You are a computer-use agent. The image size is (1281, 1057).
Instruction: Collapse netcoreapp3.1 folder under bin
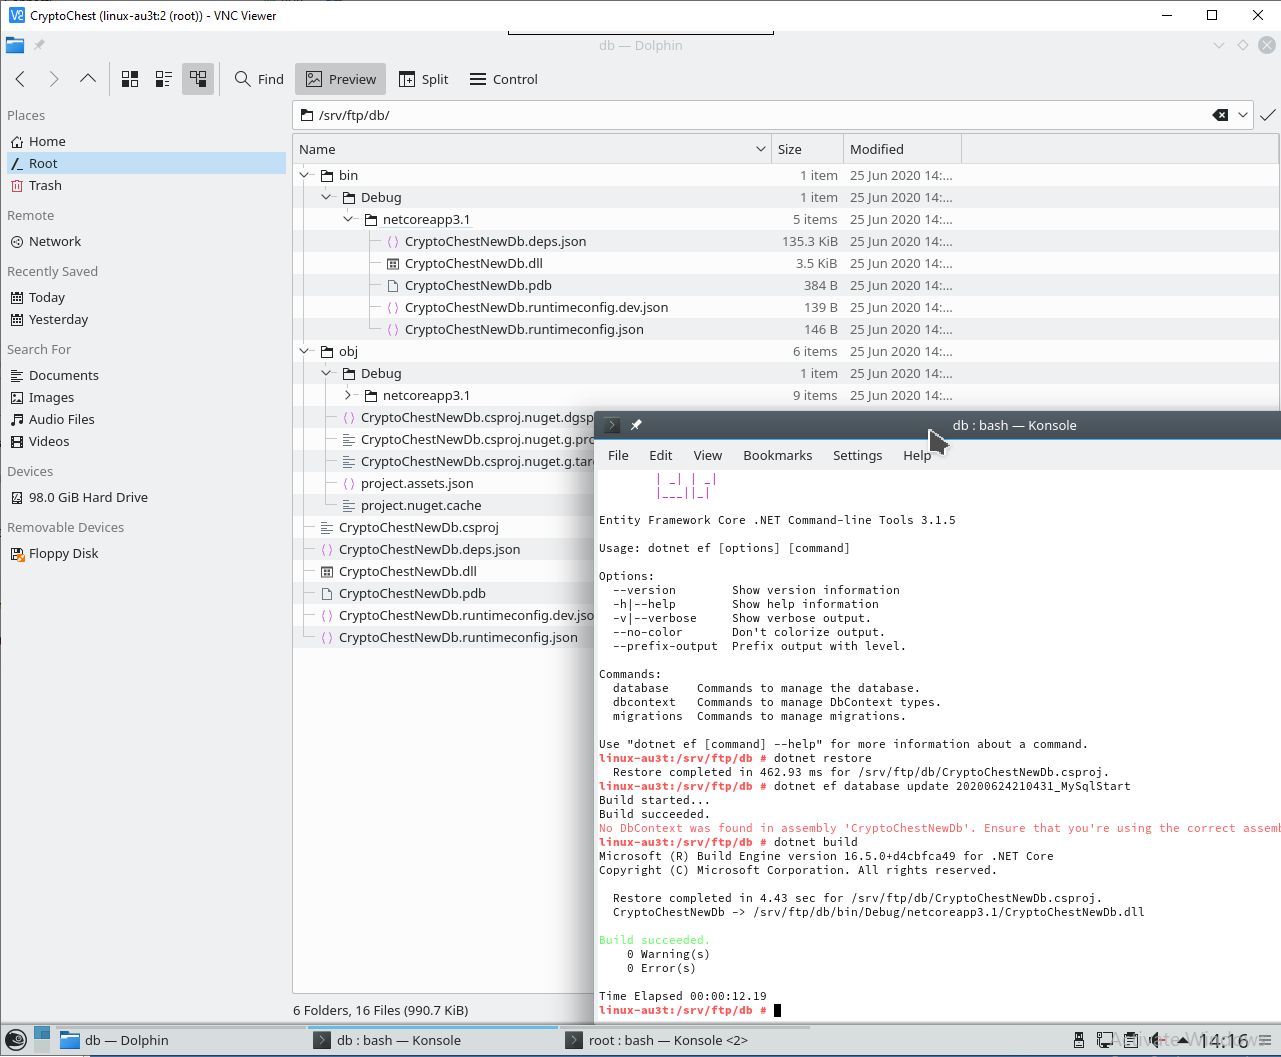[x=349, y=219]
